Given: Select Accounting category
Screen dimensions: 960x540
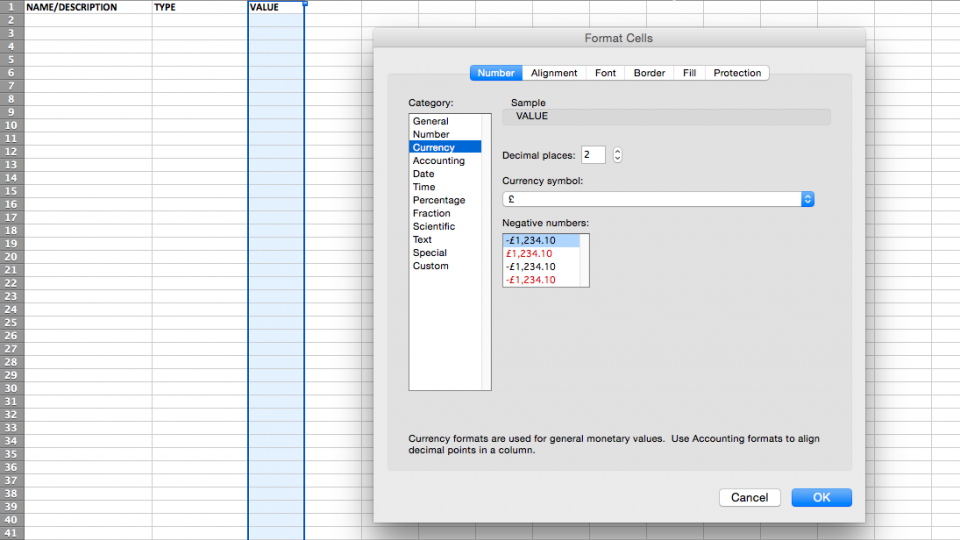Looking at the screenshot, I should tap(445, 160).
